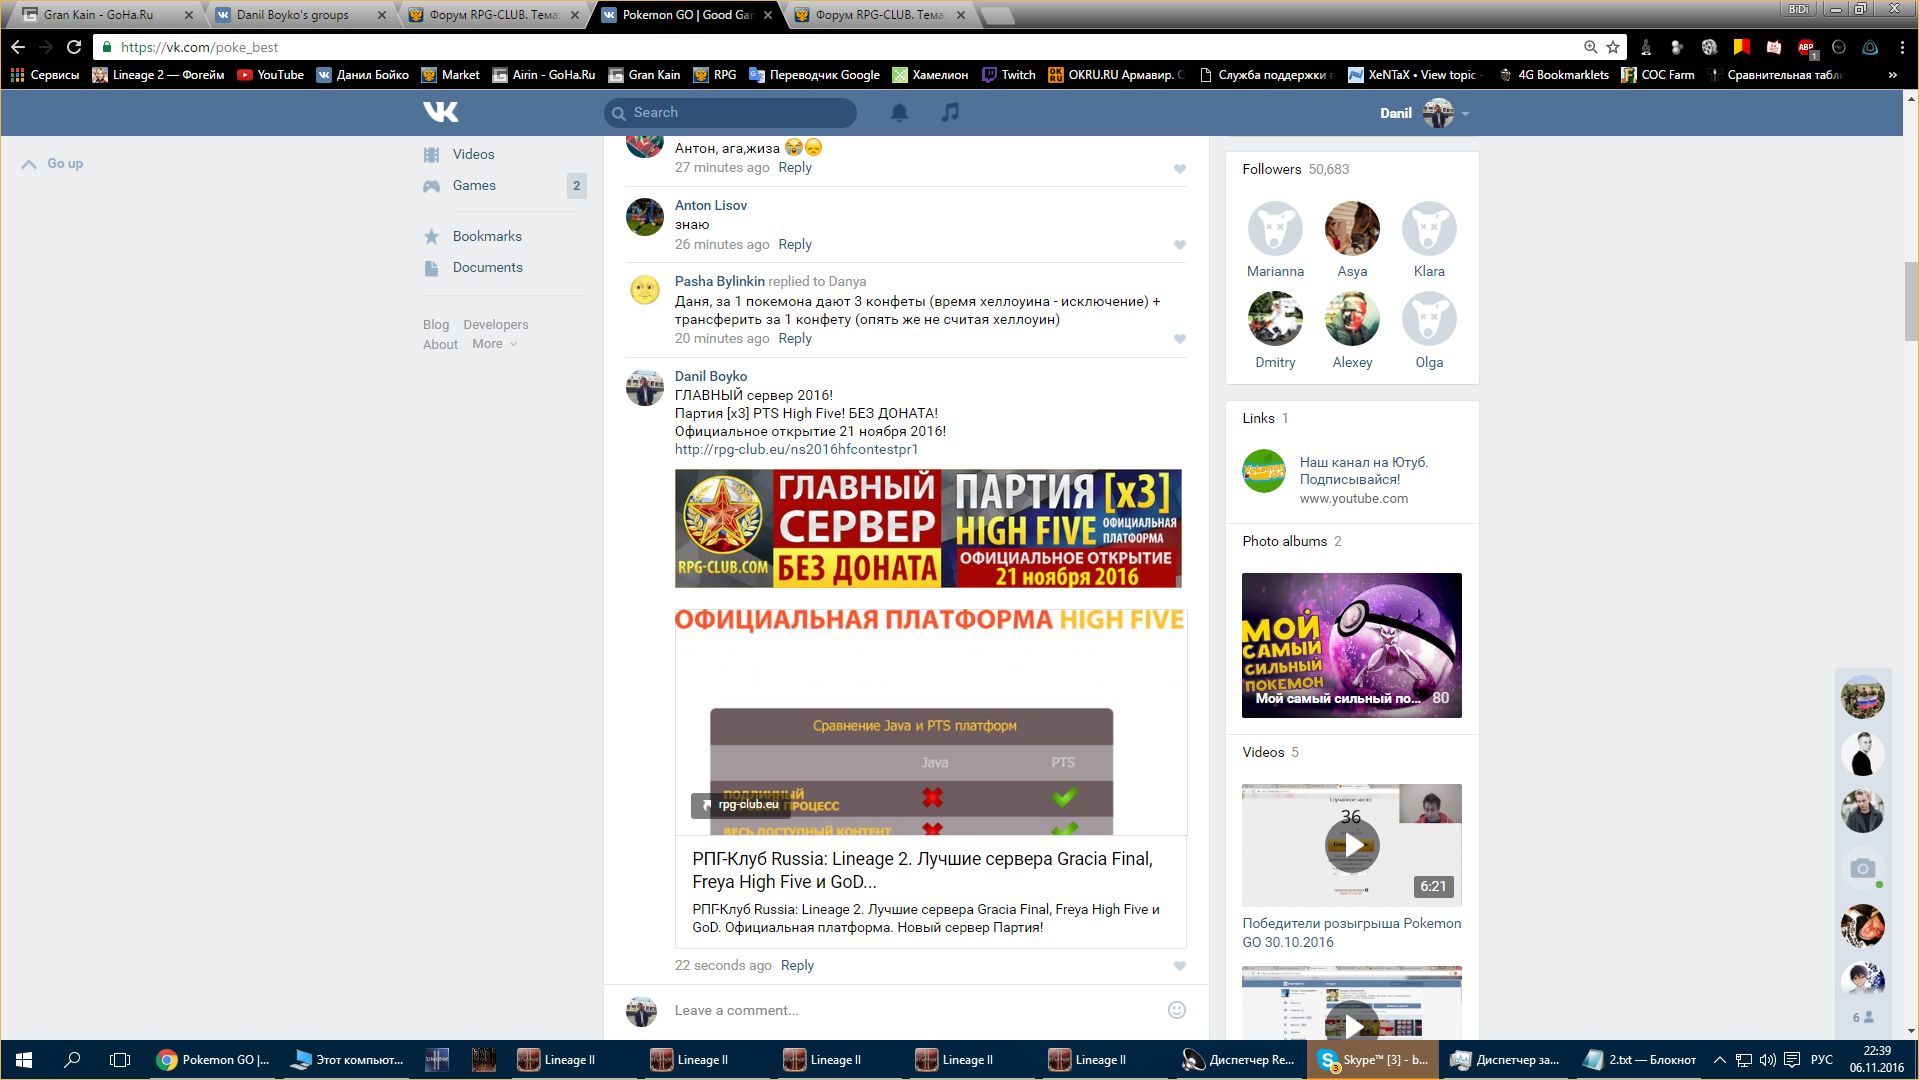Show hidden bookmarks overflow chevron
Image resolution: width=1919 pixels, height=1080 pixels.
click(x=1892, y=75)
